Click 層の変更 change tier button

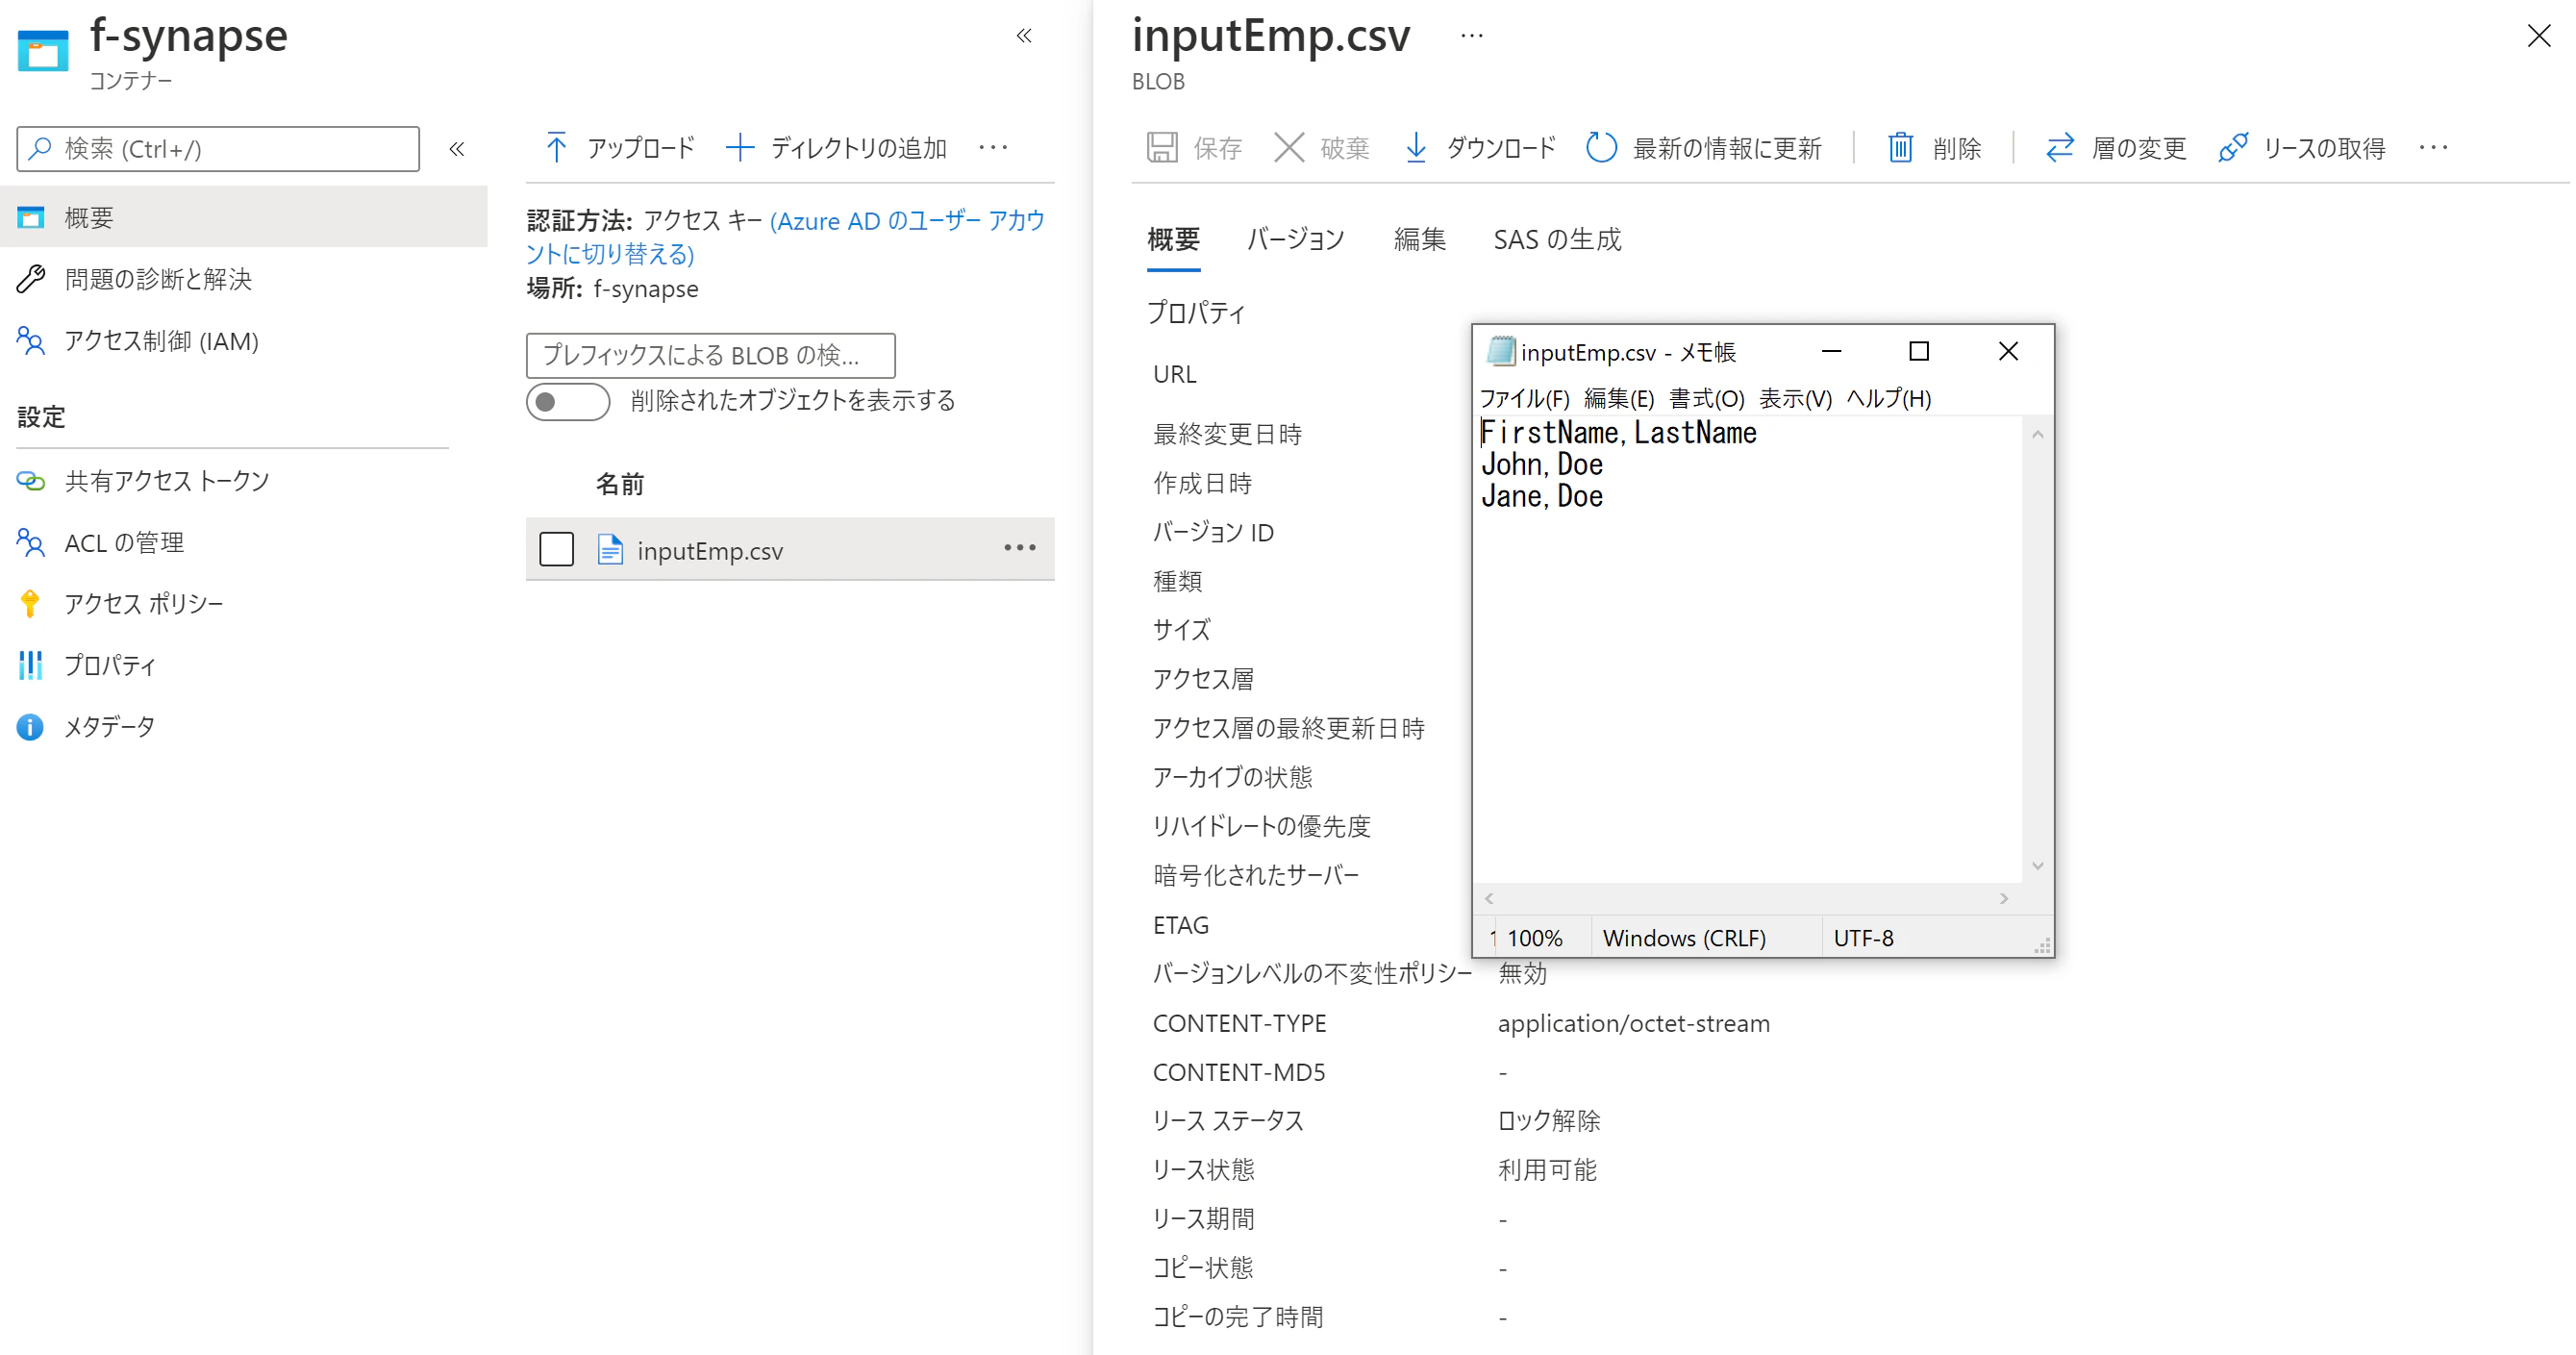pos(2115,149)
